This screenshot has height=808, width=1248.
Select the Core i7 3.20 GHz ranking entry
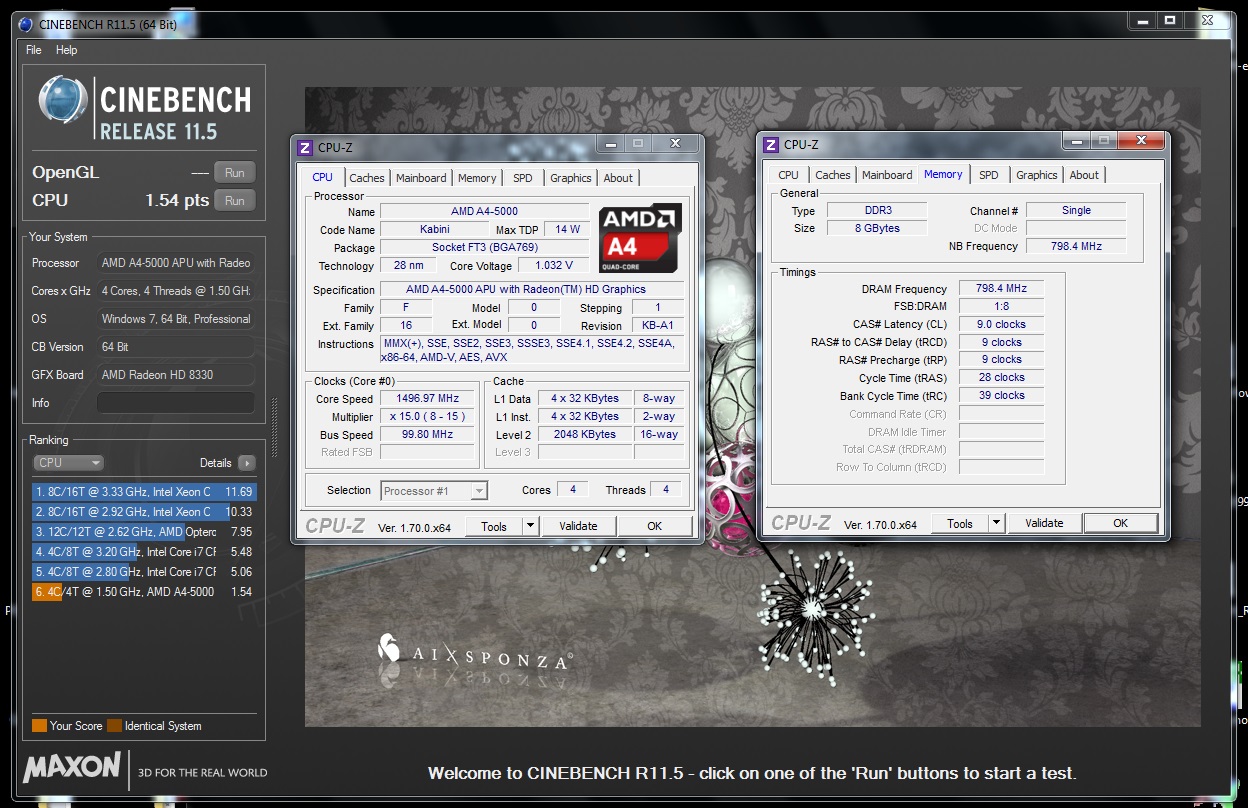(x=144, y=552)
